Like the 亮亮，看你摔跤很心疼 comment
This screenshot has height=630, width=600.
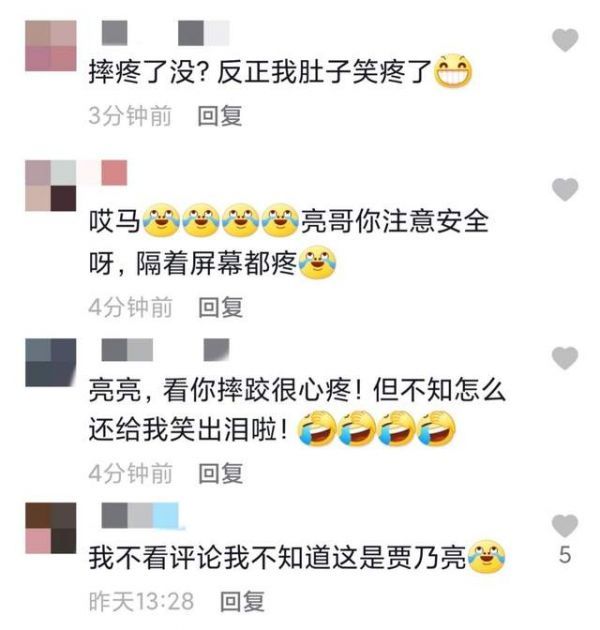pyautogui.click(x=565, y=358)
